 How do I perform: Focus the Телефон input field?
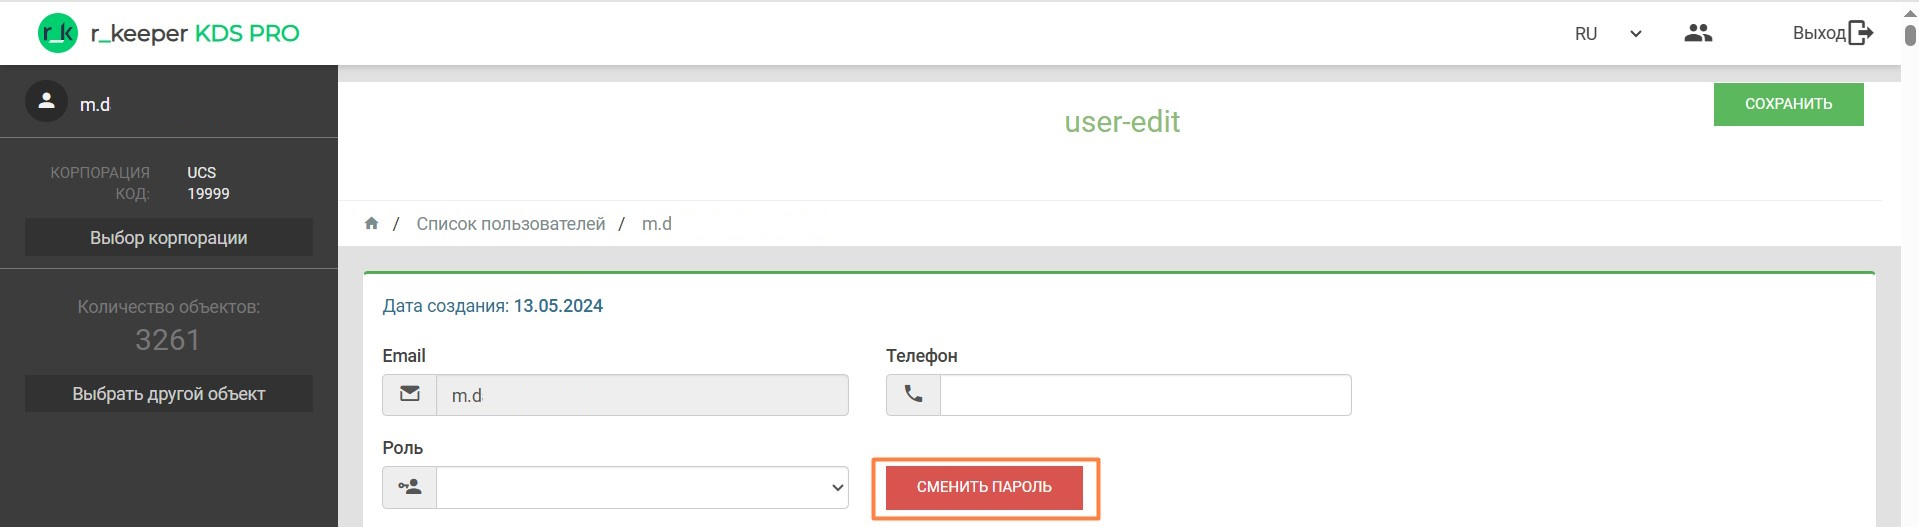click(x=1145, y=395)
